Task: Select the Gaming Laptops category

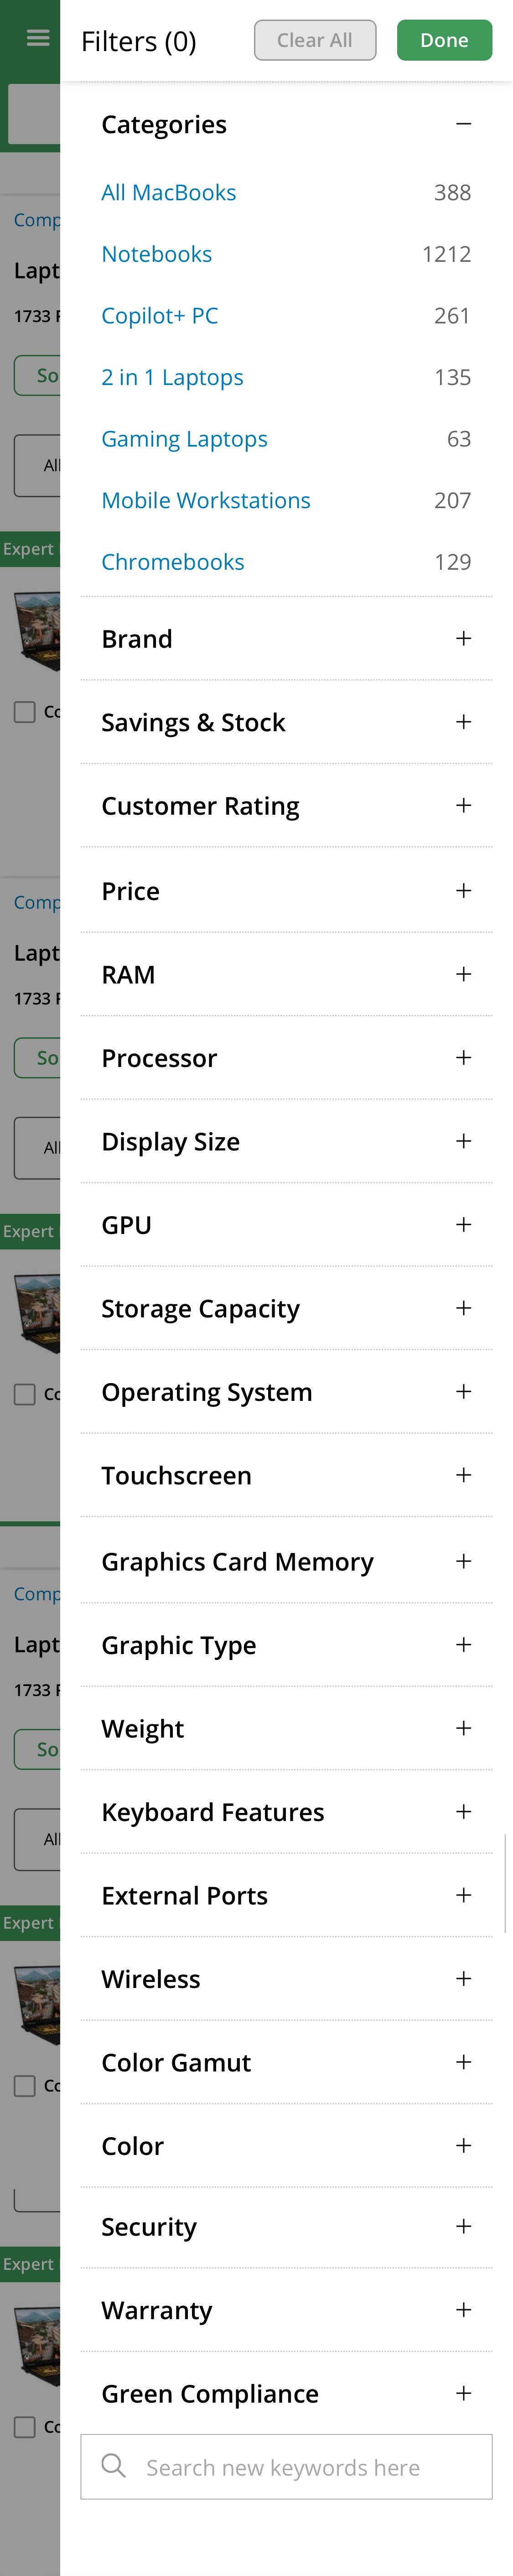Action: click(x=184, y=438)
